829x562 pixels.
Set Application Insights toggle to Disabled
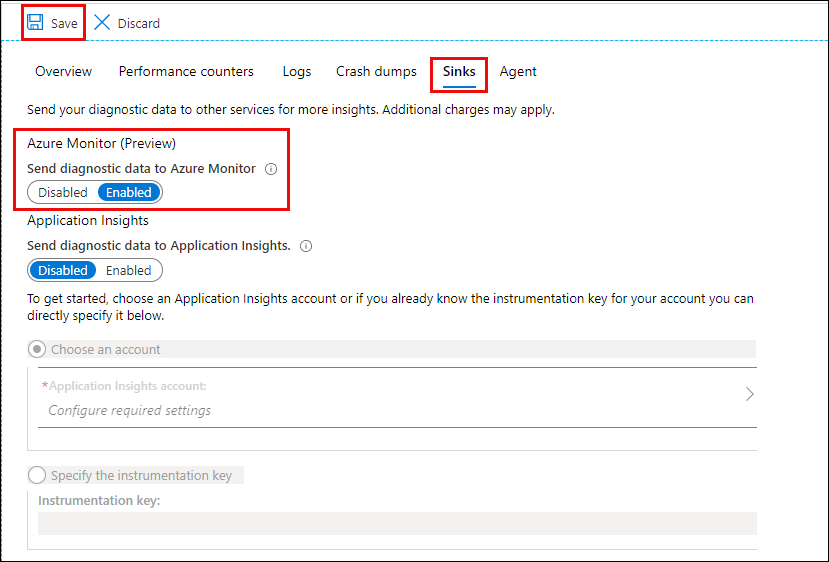coord(63,270)
